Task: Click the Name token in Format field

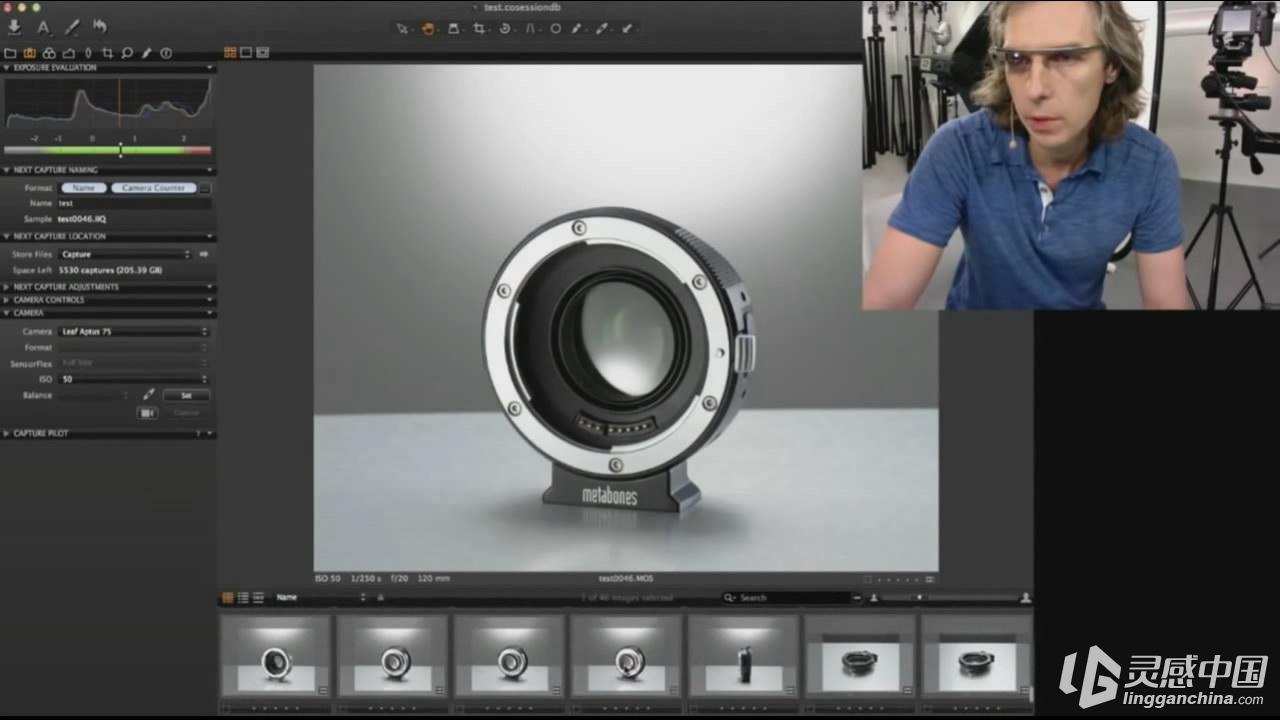Action: [84, 188]
